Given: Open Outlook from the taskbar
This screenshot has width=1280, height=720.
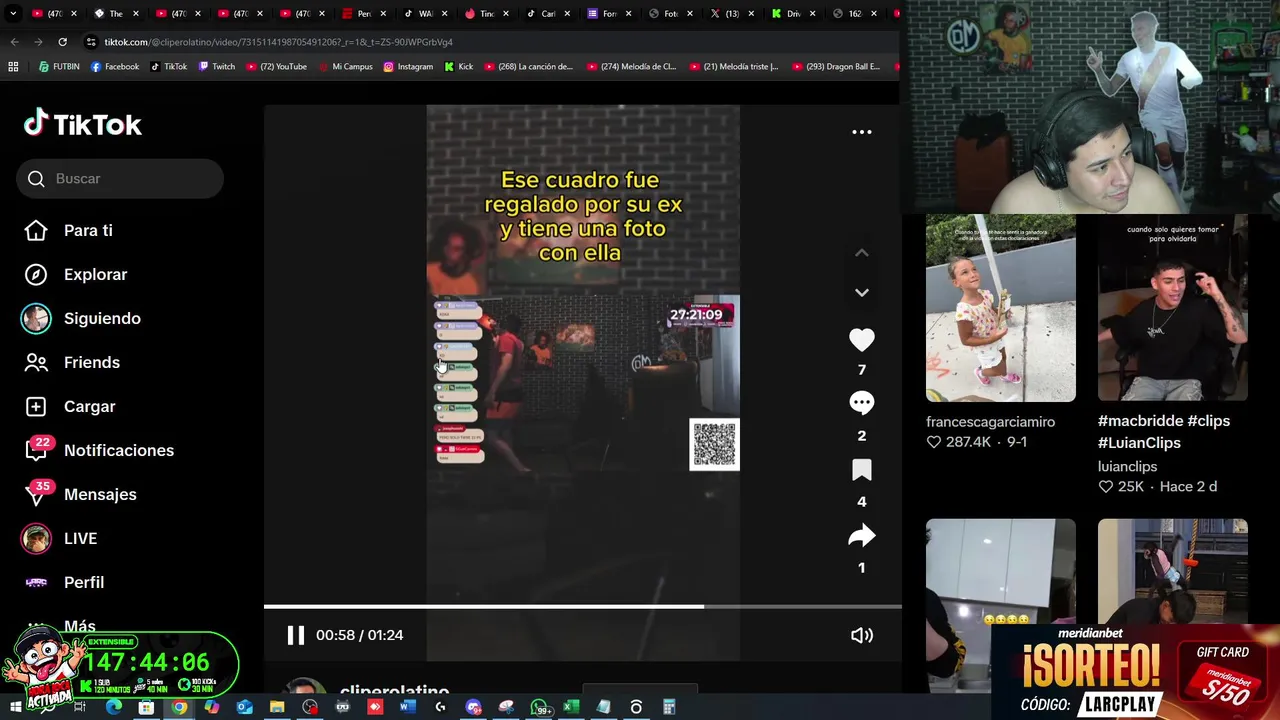Looking at the screenshot, I should coord(244,707).
